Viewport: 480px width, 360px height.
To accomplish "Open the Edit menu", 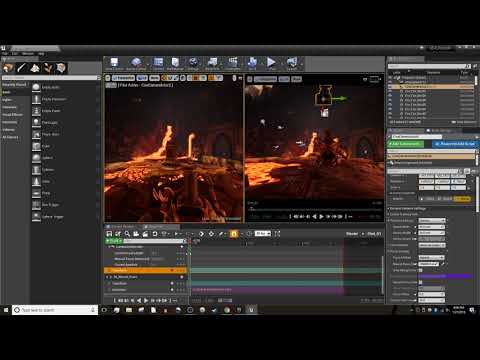I will coord(15,54).
